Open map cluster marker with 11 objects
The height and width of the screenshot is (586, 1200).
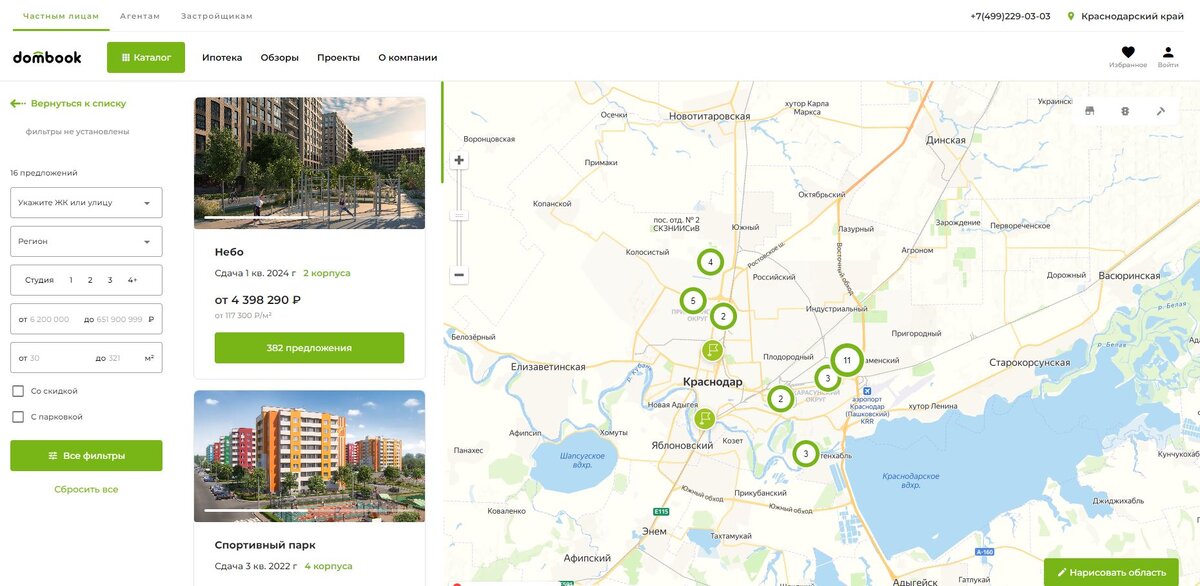[x=847, y=360]
